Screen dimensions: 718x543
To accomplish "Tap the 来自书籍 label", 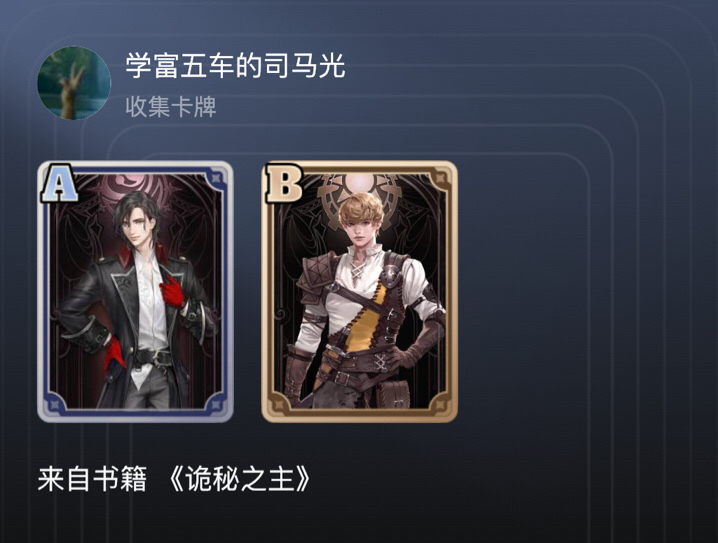I will 92,479.
